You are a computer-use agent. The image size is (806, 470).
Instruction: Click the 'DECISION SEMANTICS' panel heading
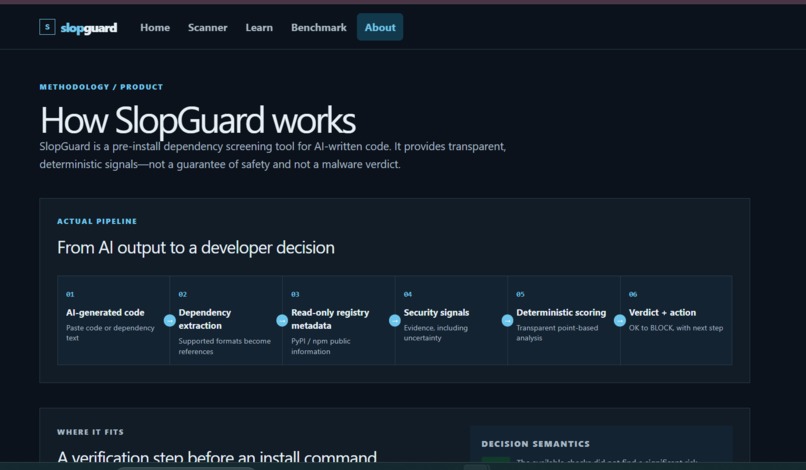pyautogui.click(x=536, y=444)
